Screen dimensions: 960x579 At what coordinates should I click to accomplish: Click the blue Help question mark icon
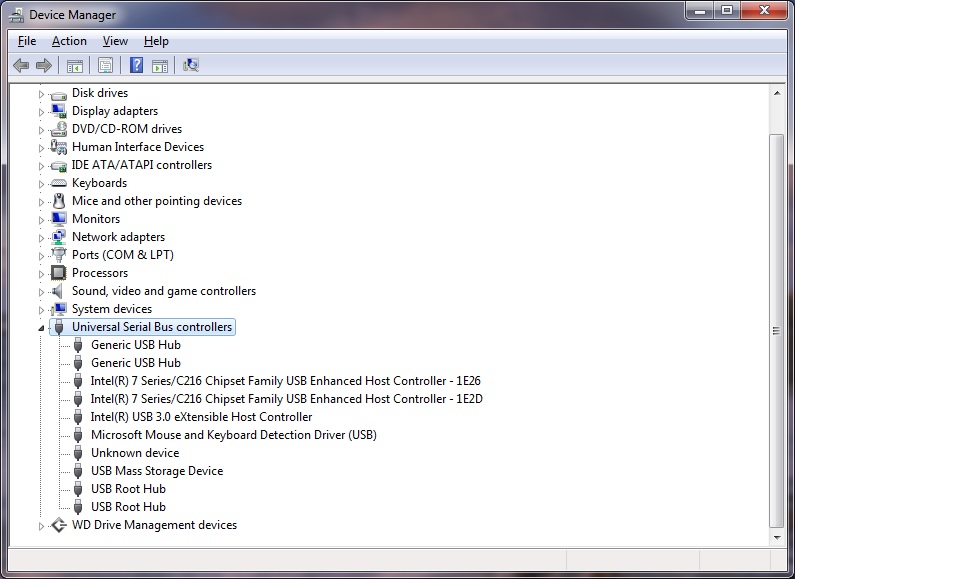pos(136,65)
